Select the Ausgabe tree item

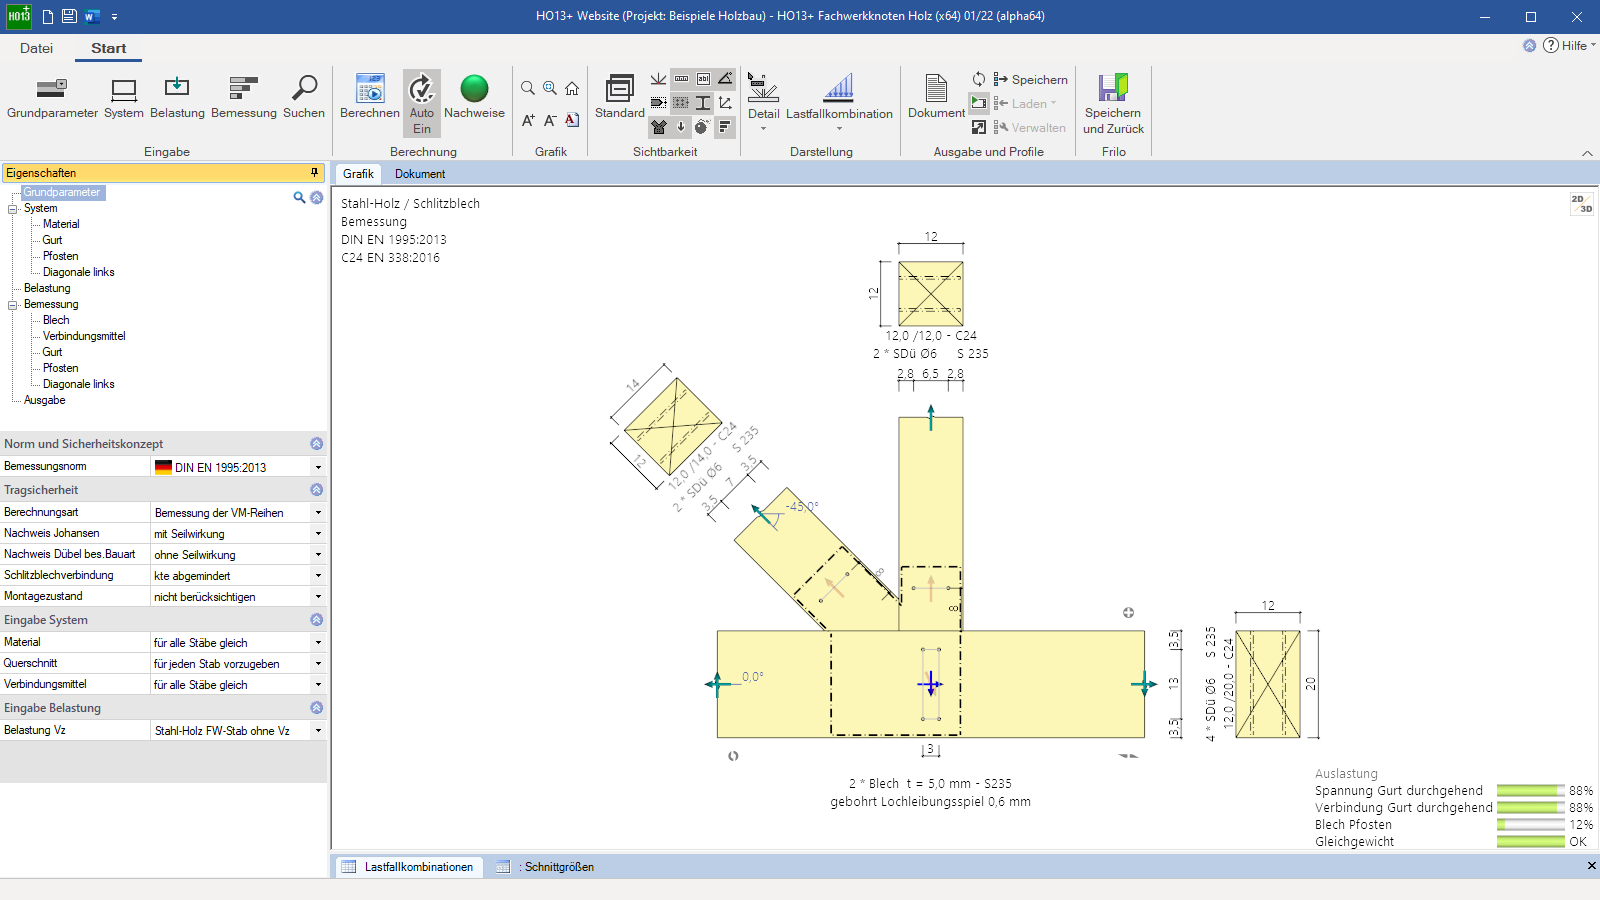pyautogui.click(x=44, y=400)
